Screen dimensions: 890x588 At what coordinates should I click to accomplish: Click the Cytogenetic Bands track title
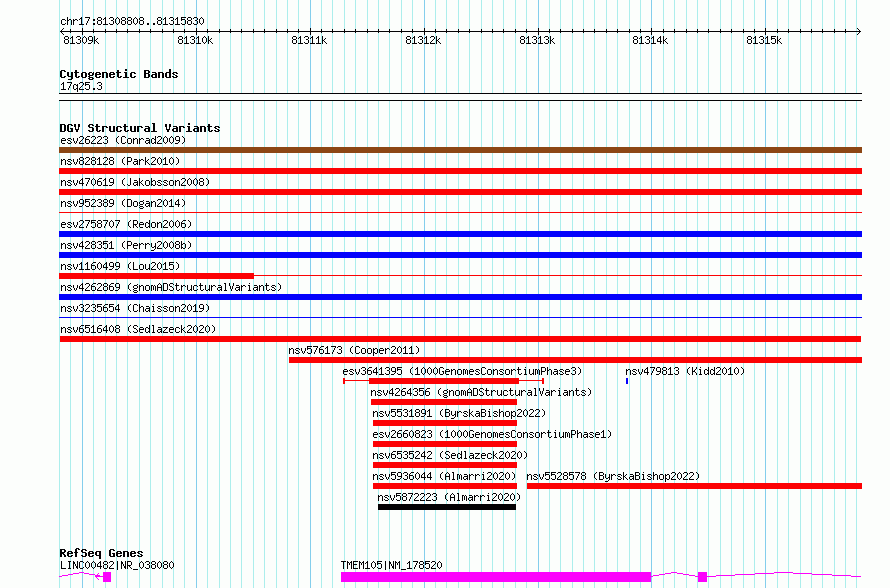[119, 74]
